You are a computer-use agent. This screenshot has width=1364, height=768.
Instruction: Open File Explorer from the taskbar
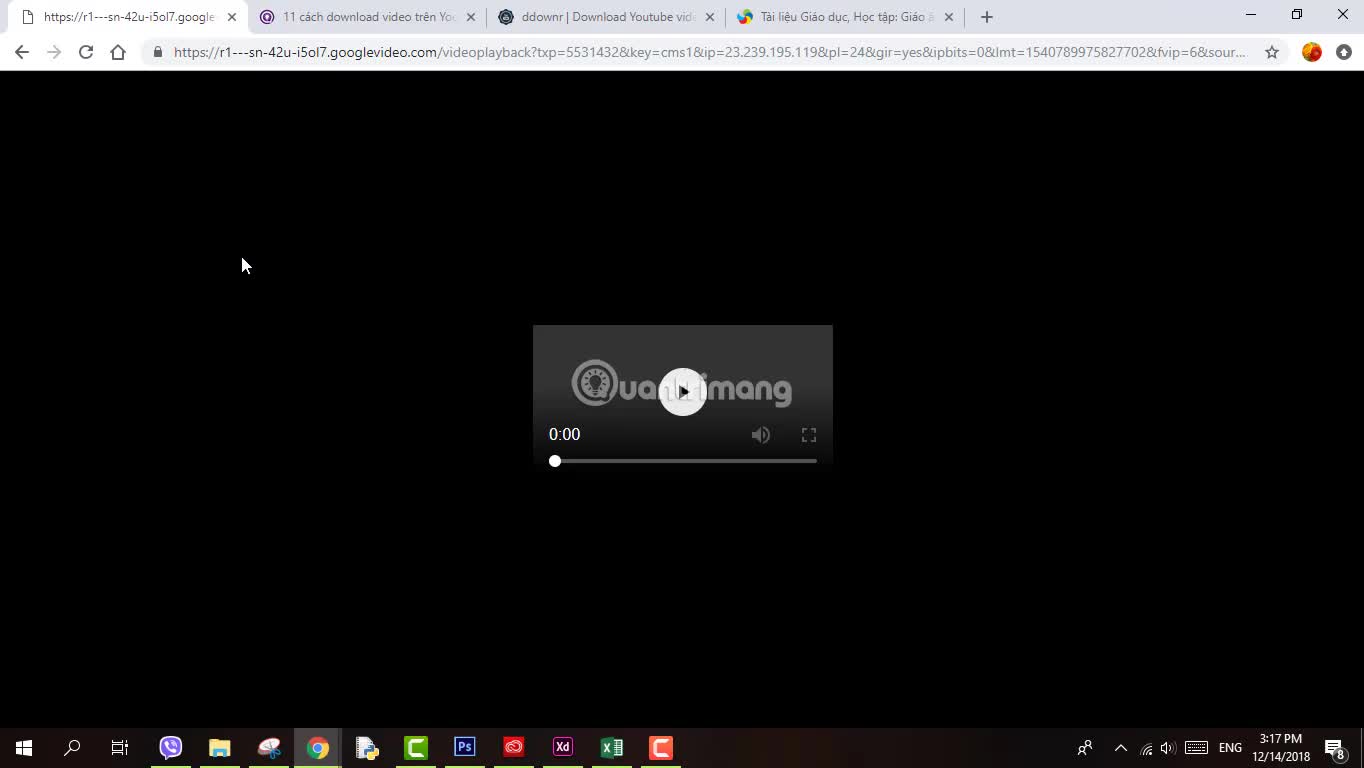point(220,747)
